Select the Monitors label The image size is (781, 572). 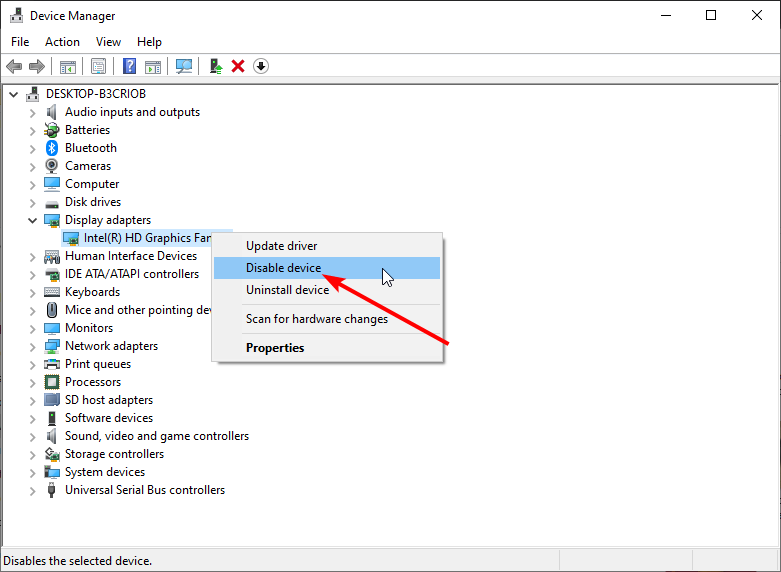click(89, 328)
